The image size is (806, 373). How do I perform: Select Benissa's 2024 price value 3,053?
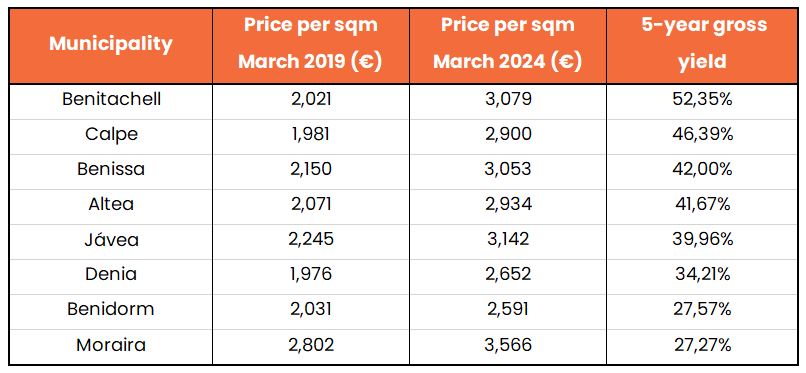pyautogui.click(x=508, y=169)
